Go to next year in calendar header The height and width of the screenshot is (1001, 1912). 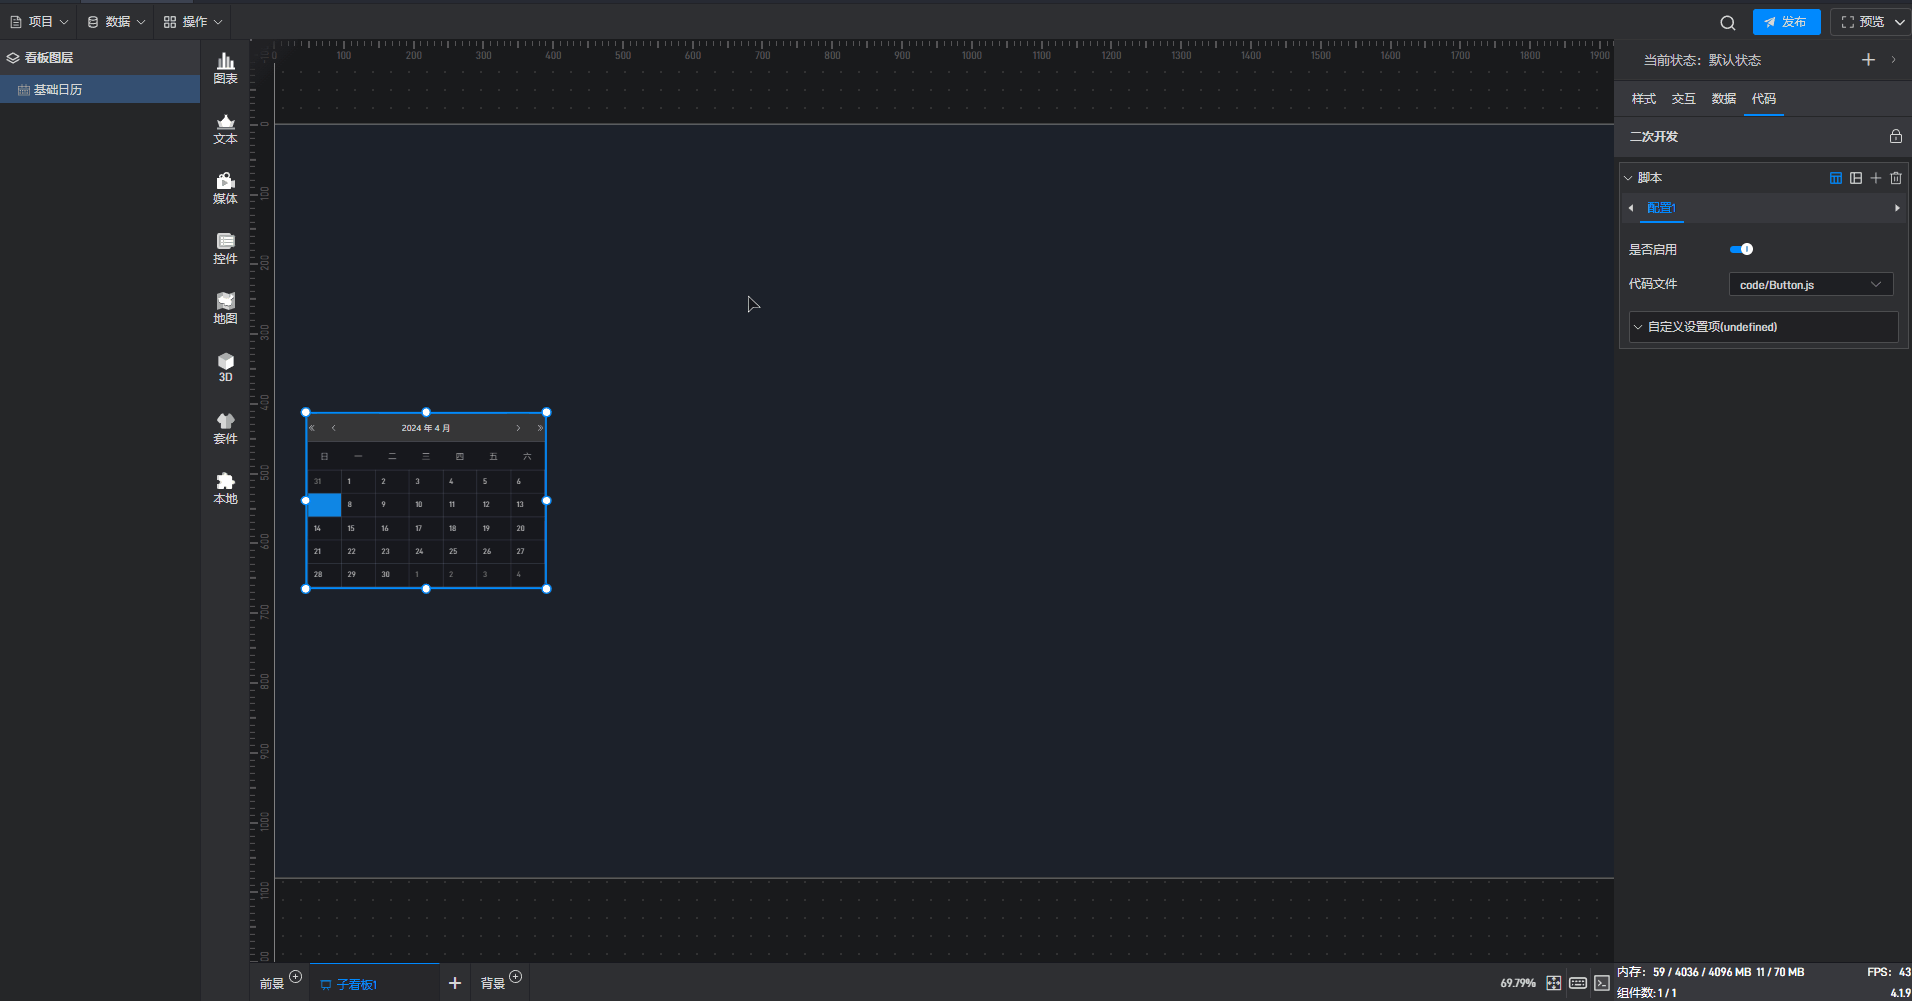540,428
